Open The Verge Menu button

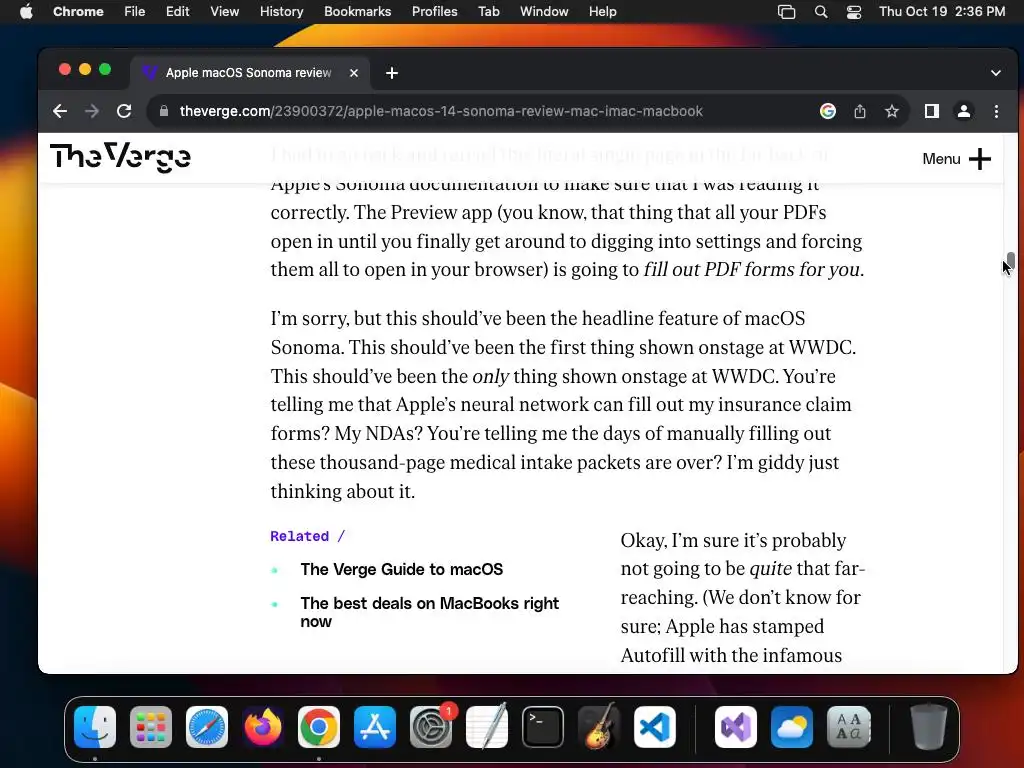(x=956, y=159)
